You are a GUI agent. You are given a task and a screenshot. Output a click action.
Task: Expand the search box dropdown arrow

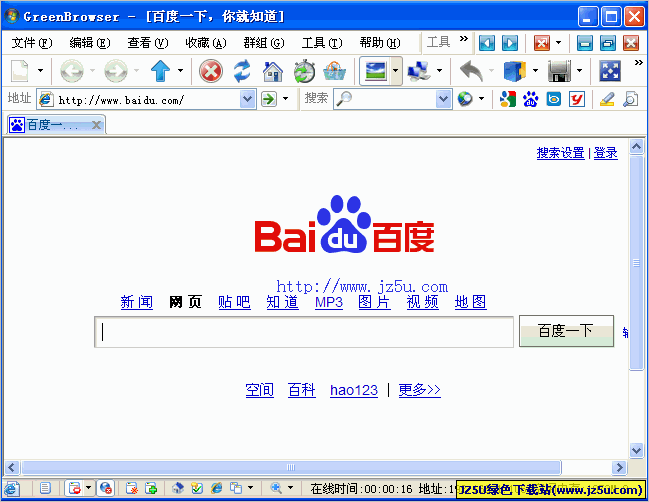[x=443, y=99]
